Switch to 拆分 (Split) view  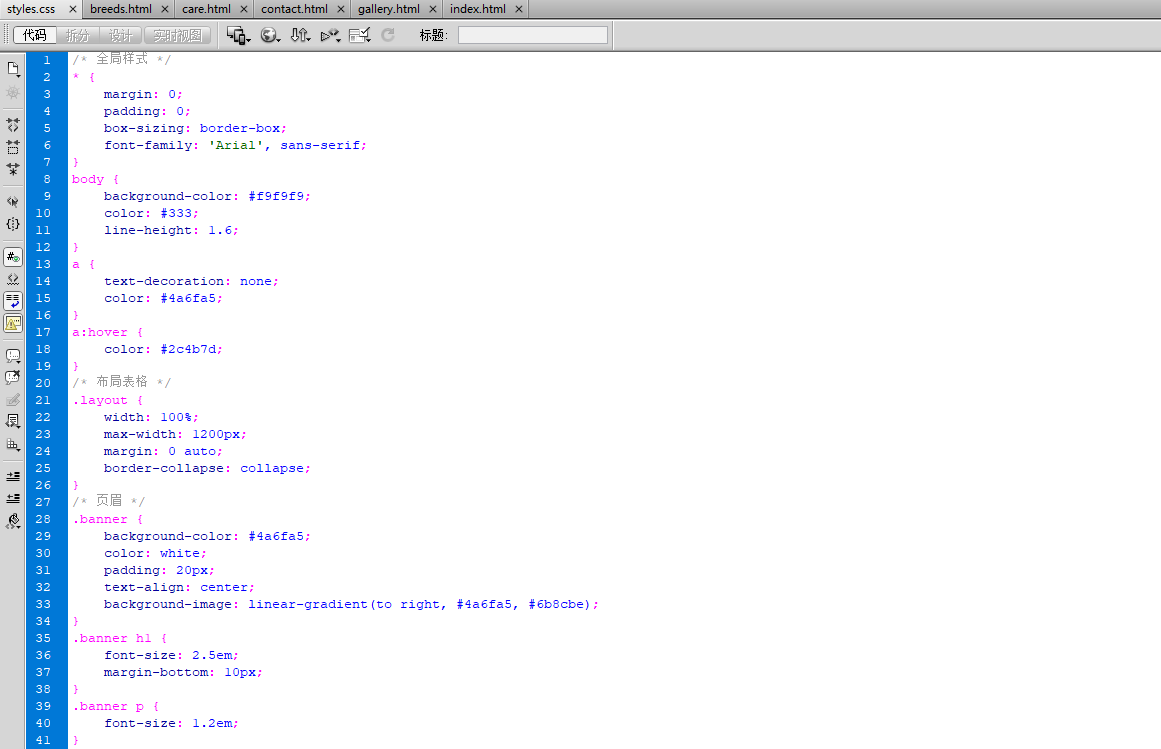pyautogui.click(x=78, y=35)
